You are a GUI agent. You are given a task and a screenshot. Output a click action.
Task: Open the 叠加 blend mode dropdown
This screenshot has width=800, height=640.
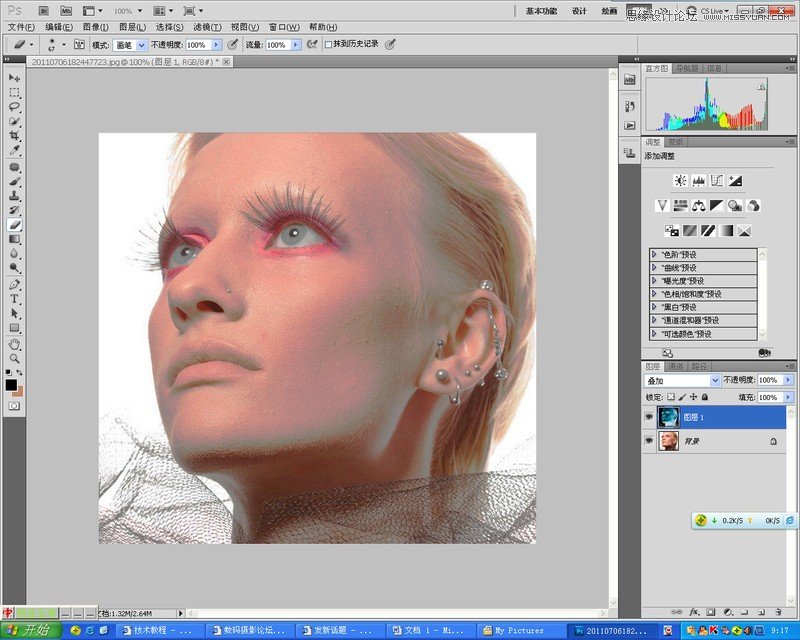[x=680, y=381]
